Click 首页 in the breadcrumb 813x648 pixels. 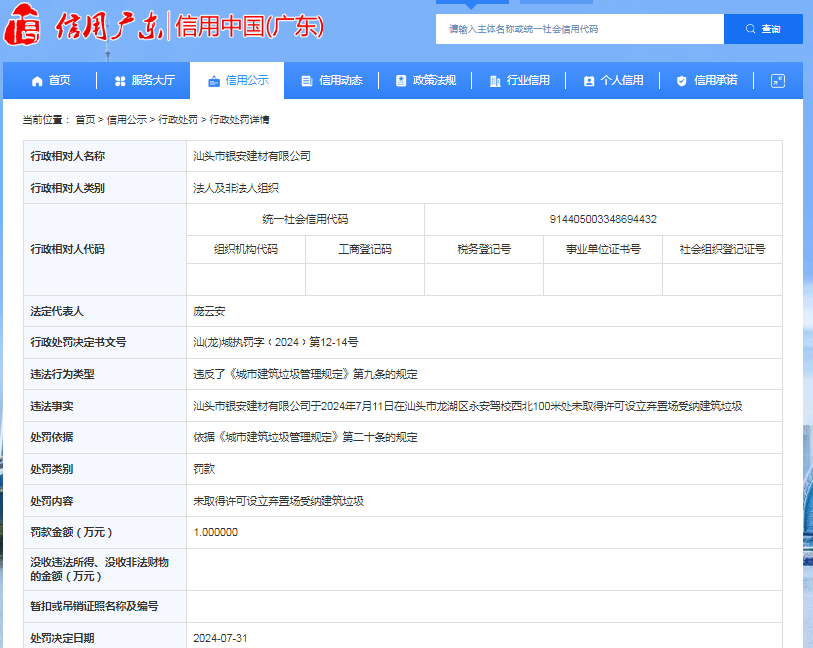pyautogui.click(x=85, y=120)
